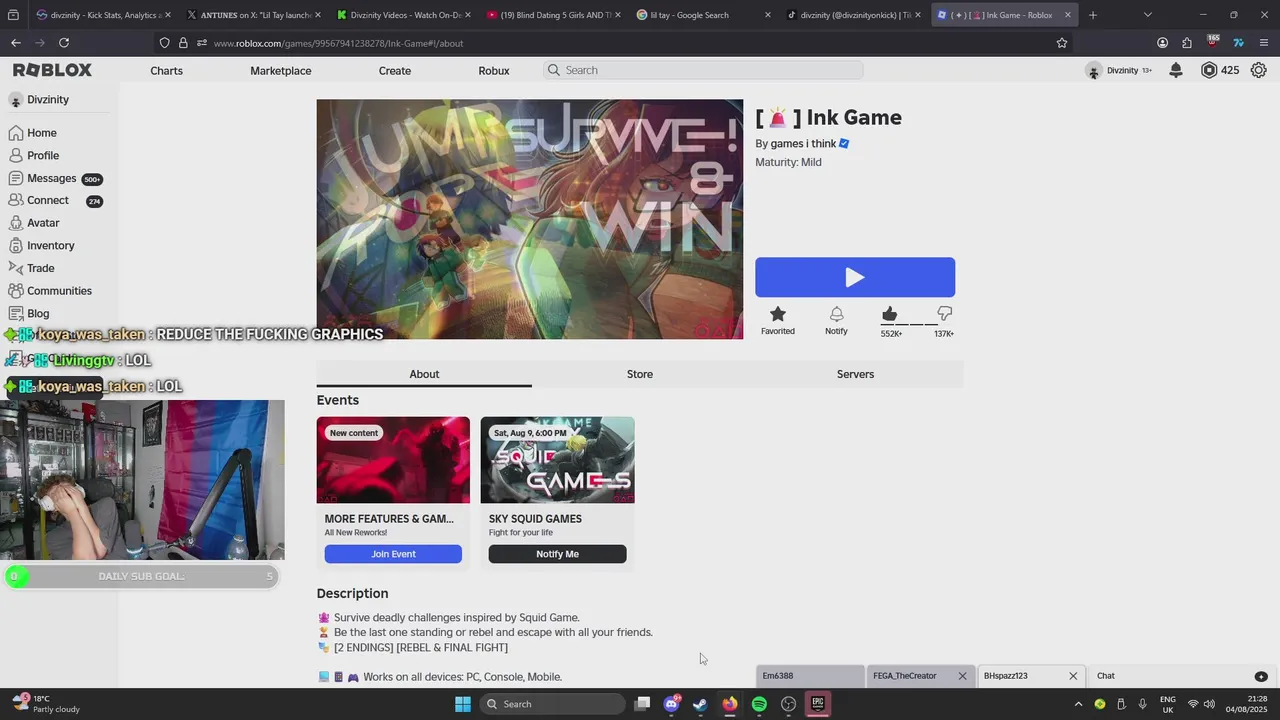Open Spotify from the taskbar
This screenshot has width=1280, height=720.
pos(759,704)
